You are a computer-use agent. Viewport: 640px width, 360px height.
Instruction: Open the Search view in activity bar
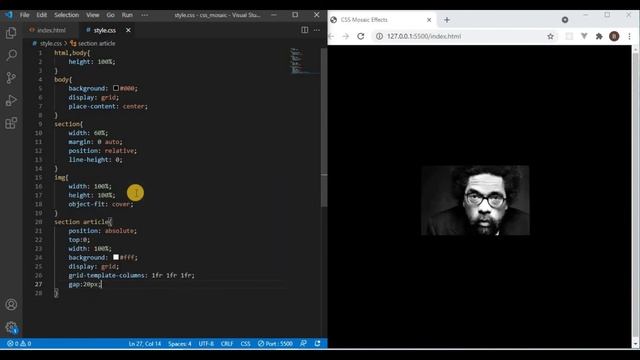coord(11,55)
